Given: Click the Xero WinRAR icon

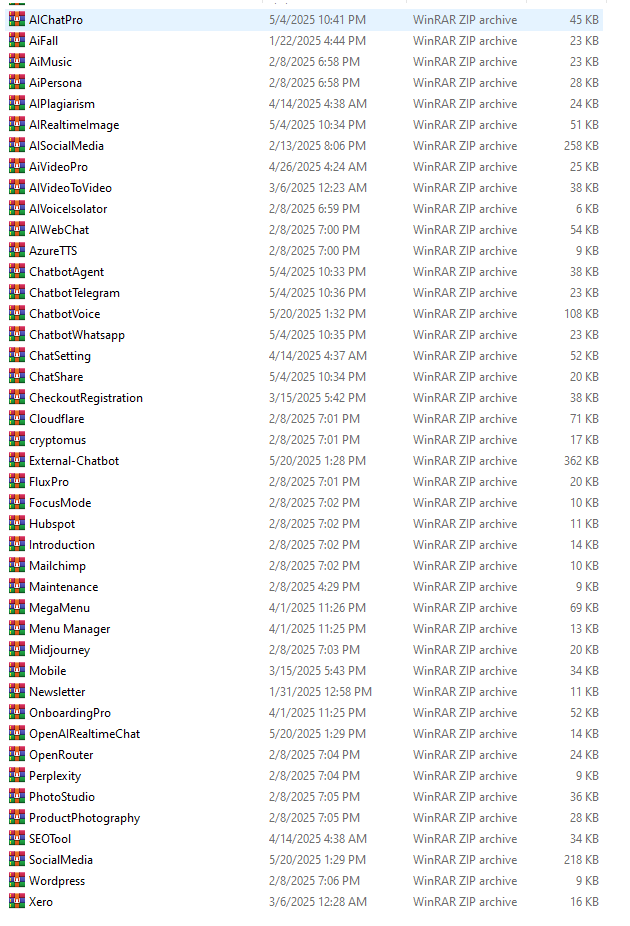Looking at the screenshot, I should coord(17,902).
